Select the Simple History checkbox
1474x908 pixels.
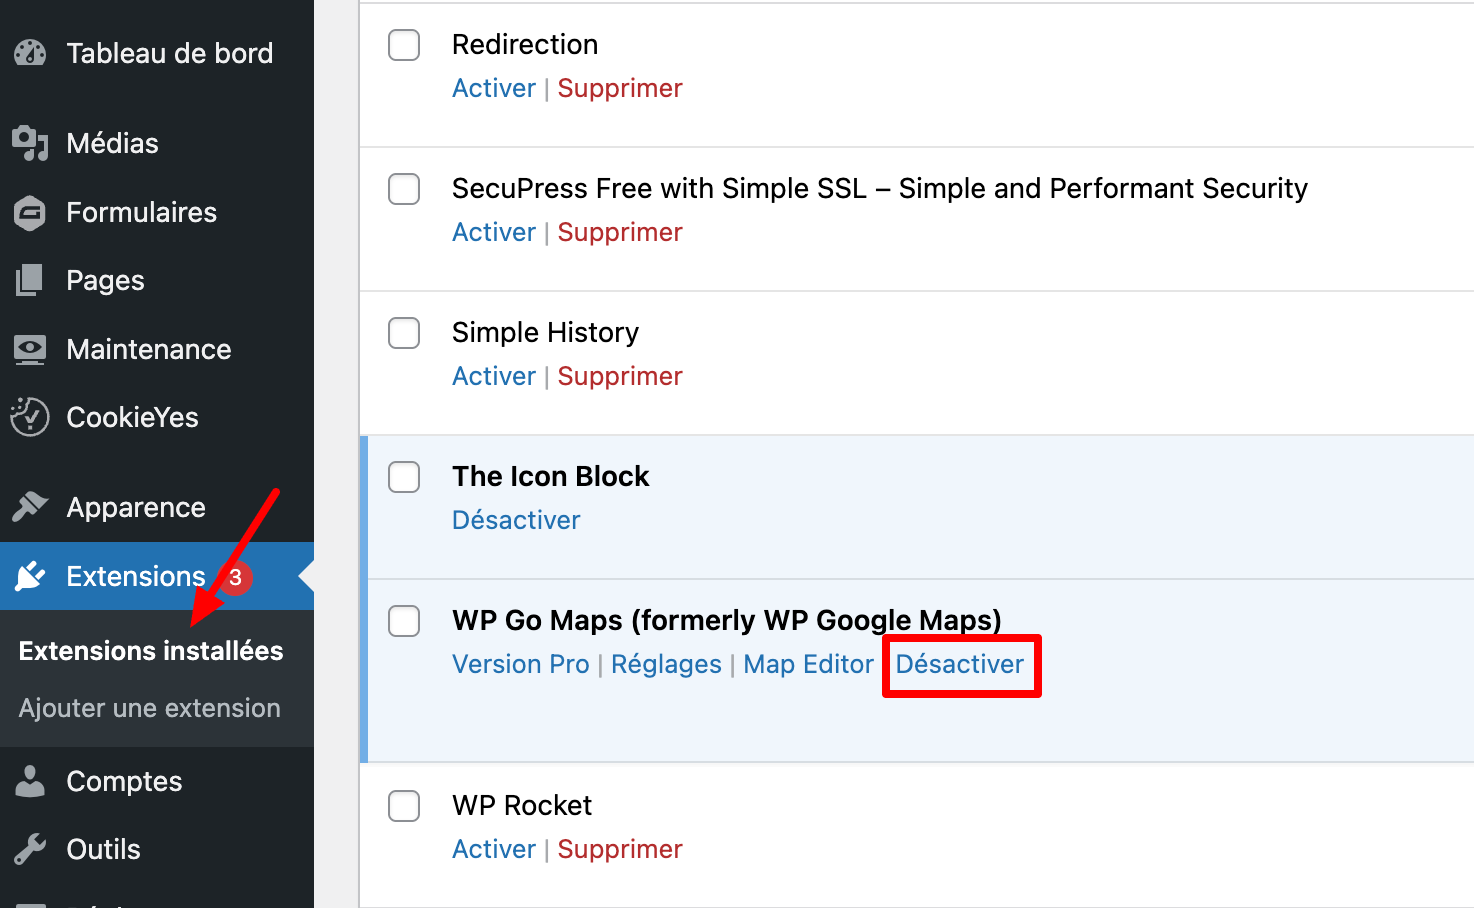[404, 333]
